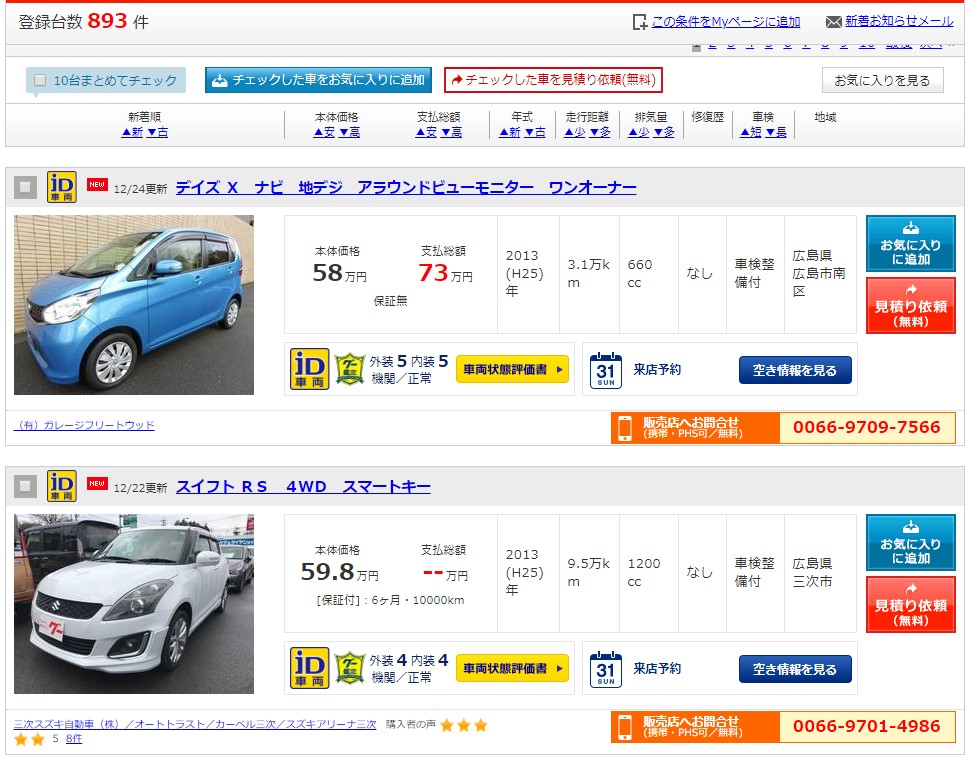Sort 新着順 by oldest first
This screenshot has height=761, width=975.
pyautogui.click(x=157, y=132)
